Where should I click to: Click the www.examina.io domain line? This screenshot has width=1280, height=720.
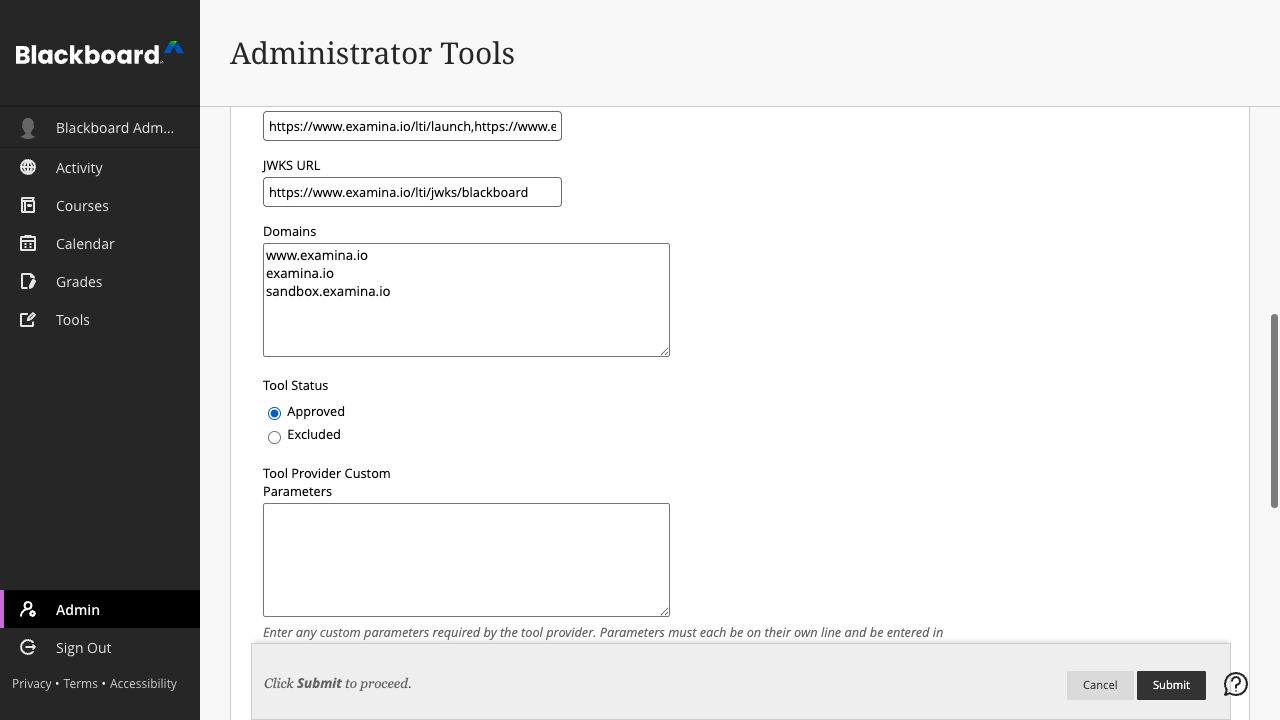click(317, 255)
